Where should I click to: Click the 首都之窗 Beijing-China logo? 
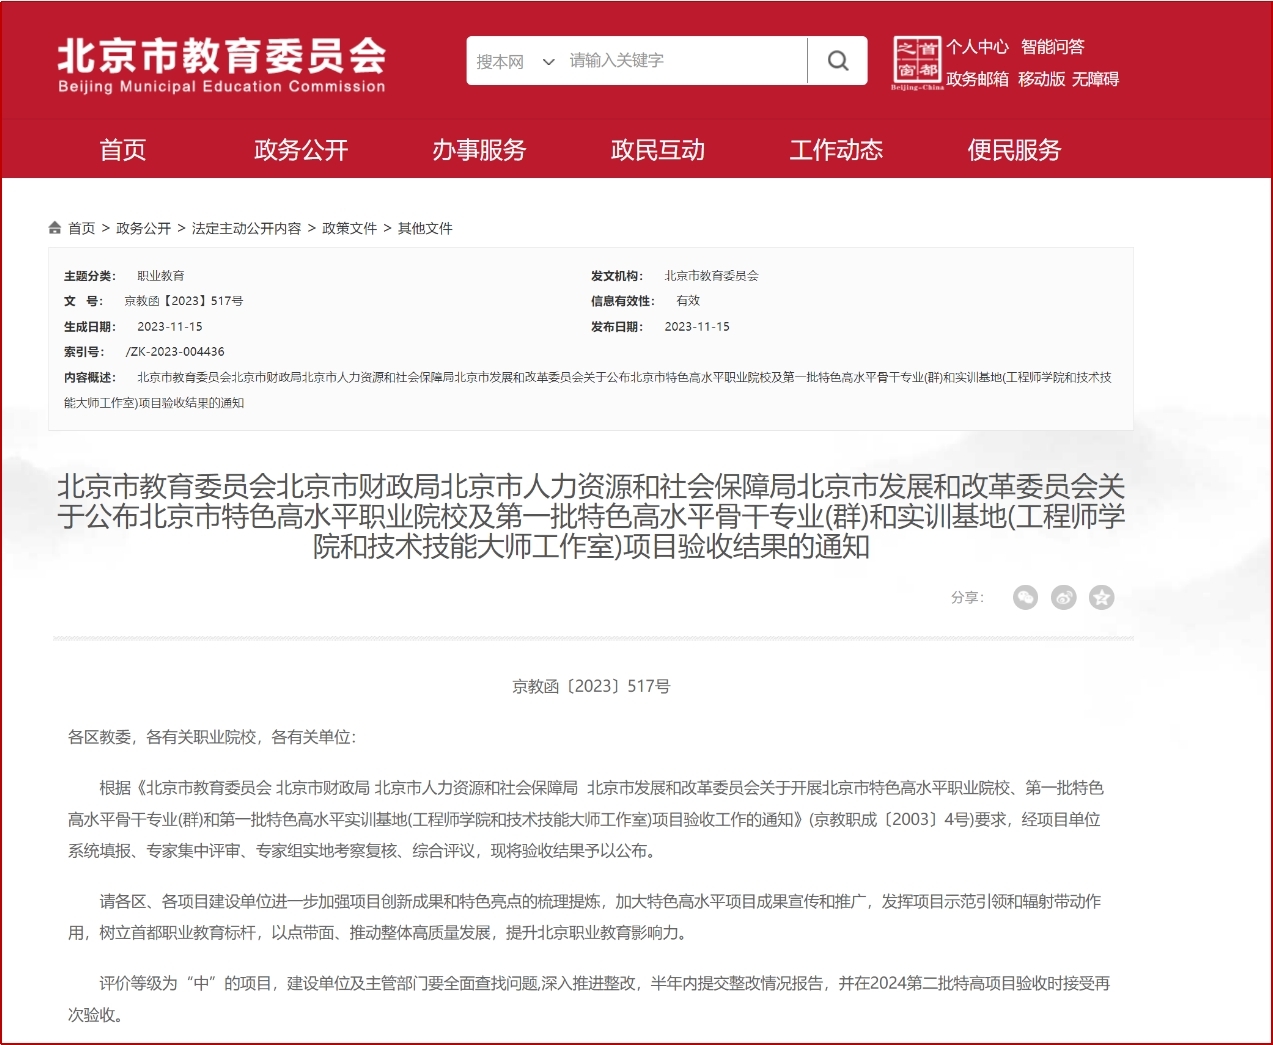point(916,62)
